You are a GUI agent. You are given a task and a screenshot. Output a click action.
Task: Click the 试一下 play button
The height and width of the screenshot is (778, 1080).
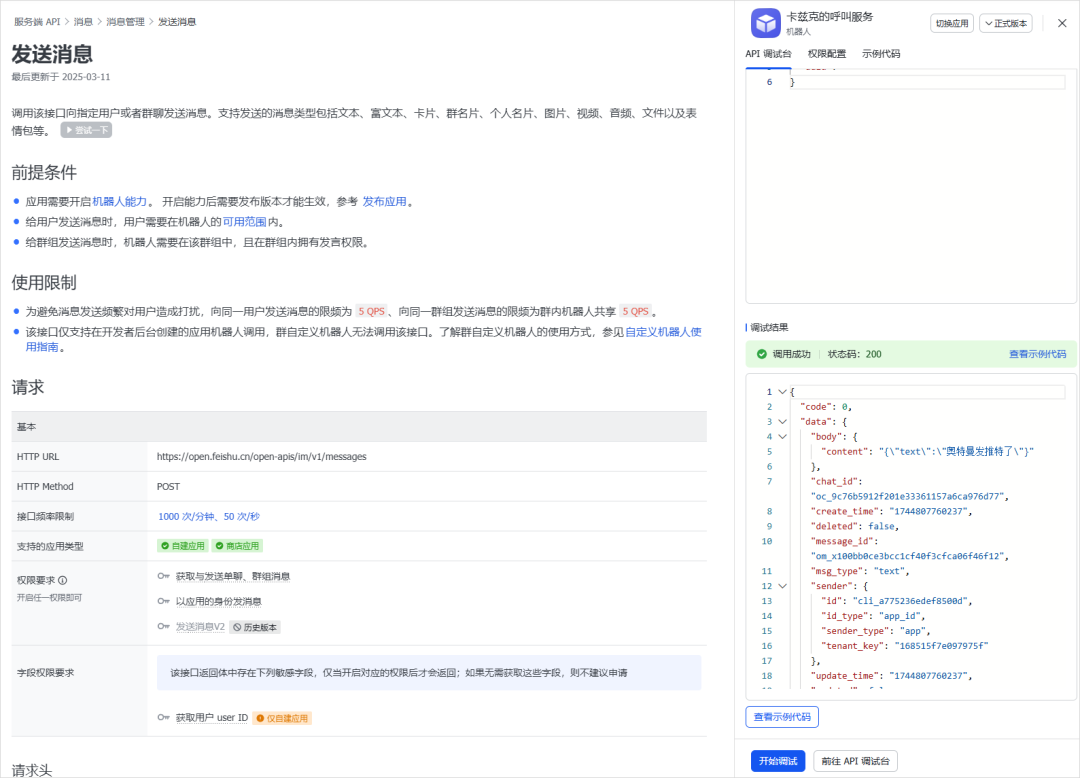point(86,130)
